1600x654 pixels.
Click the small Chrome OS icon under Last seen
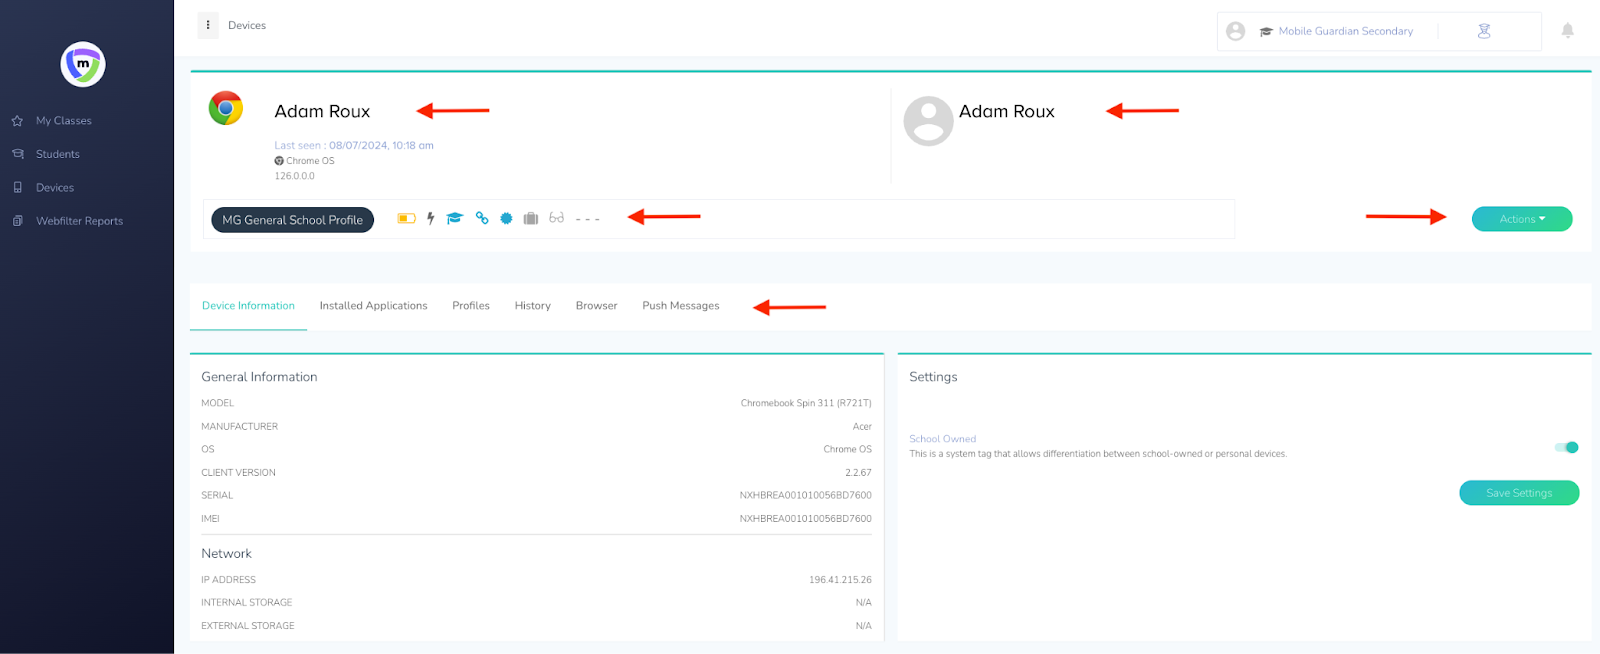click(x=279, y=161)
